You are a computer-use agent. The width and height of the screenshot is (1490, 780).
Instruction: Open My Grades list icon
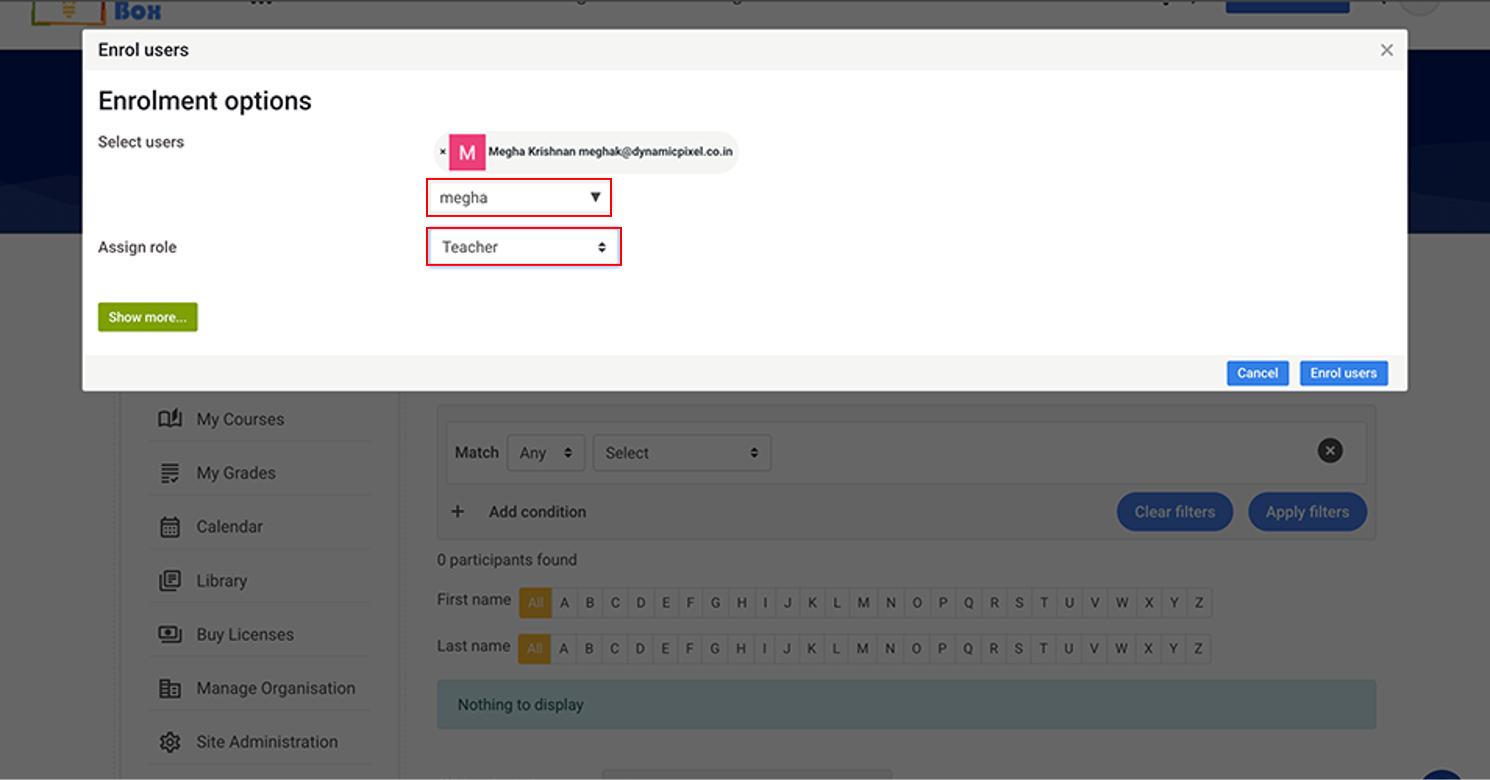(x=170, y=473)
